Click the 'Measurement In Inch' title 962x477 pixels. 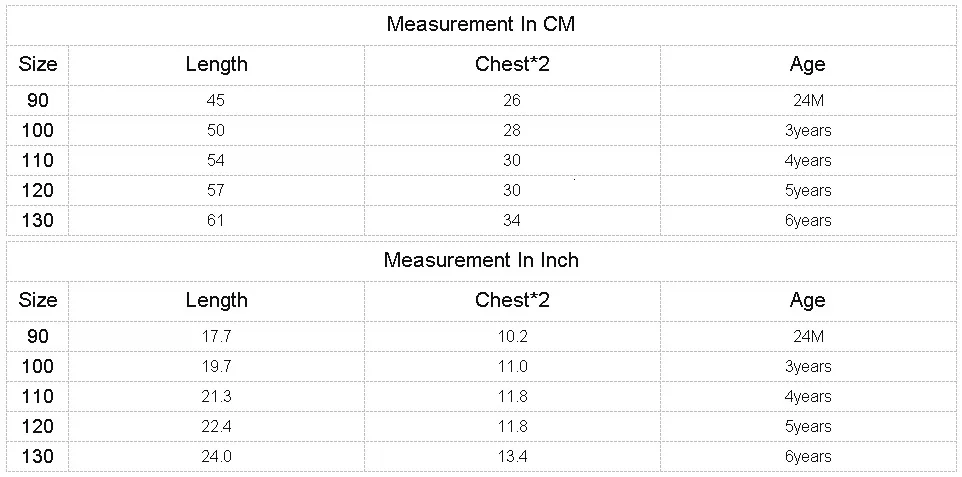click(x=481, y=260)
